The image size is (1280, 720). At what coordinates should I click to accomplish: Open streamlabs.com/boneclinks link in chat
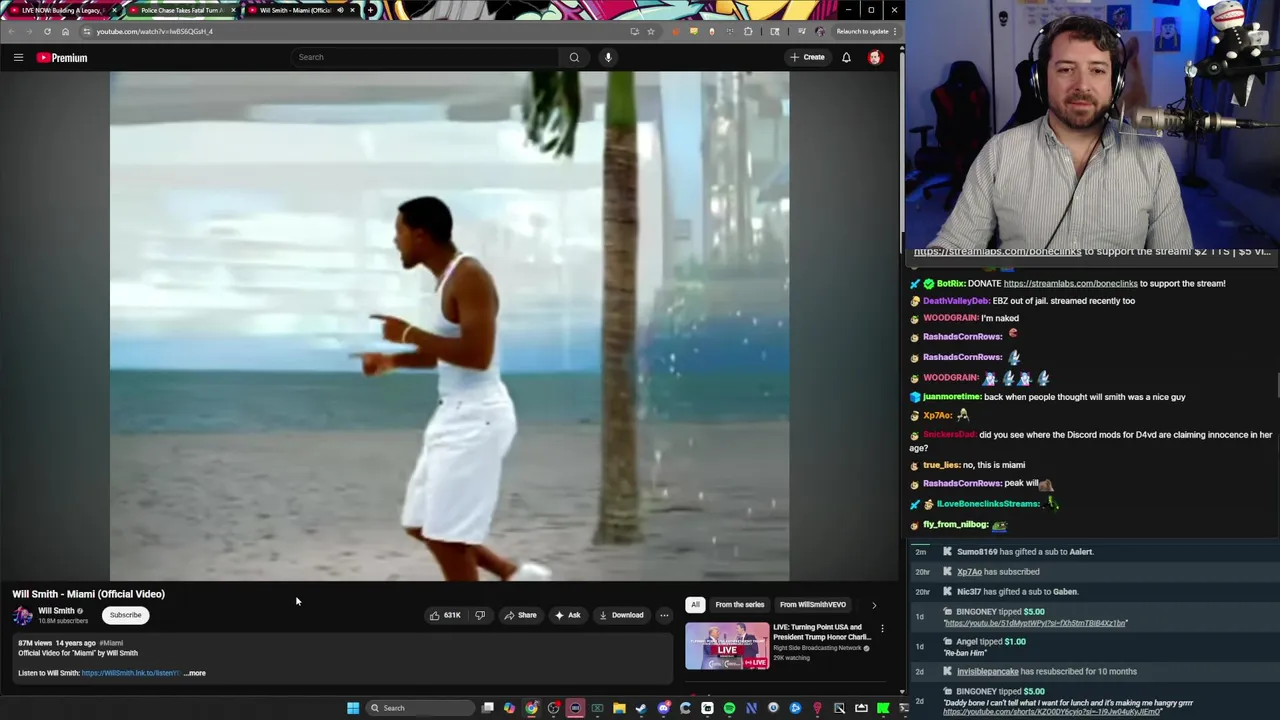1070,283
